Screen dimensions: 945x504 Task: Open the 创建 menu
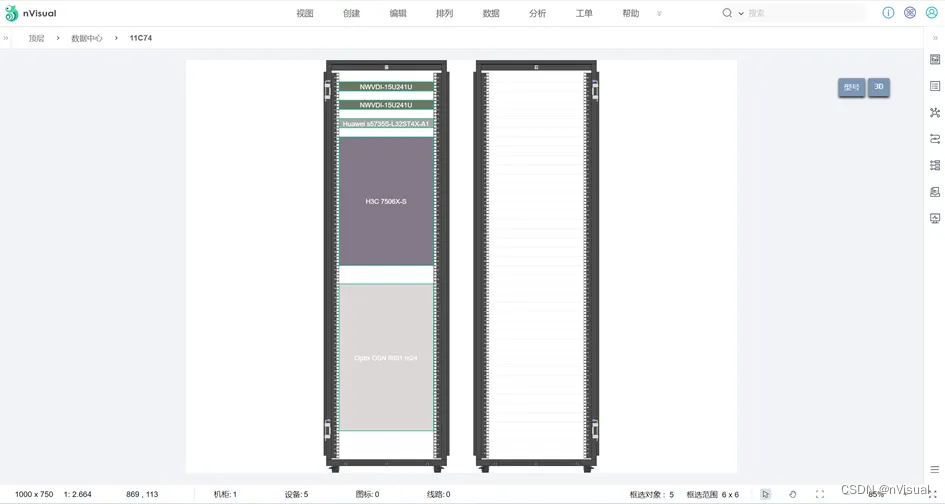point(351,13)
